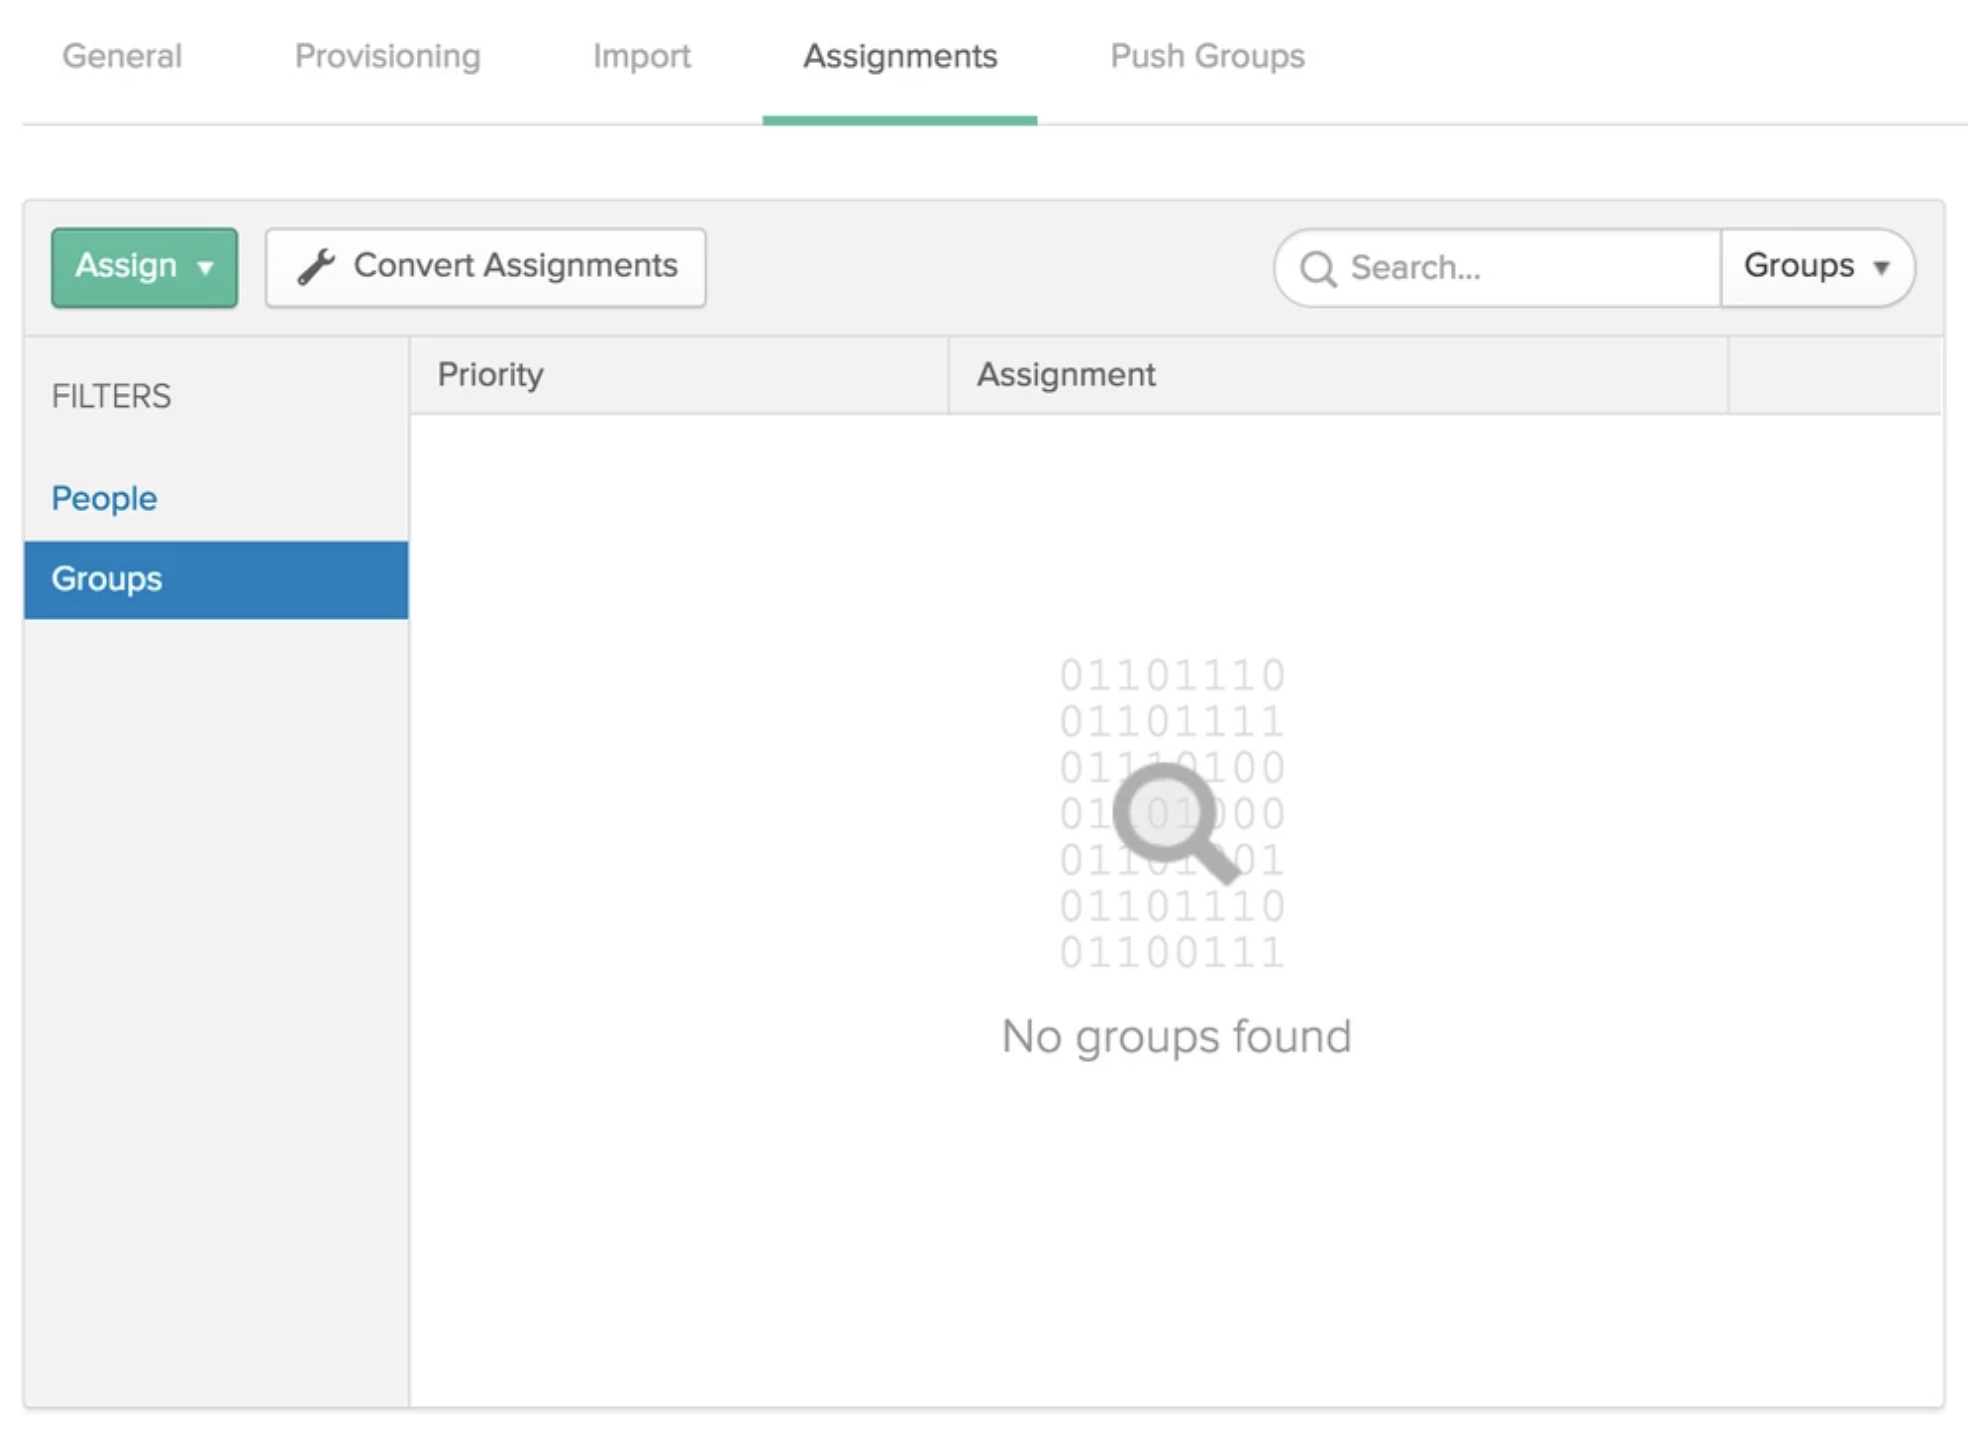This screenshot has width=1968, height=1432.
Task: Go to the Import tab
Action: pos(641,56)
